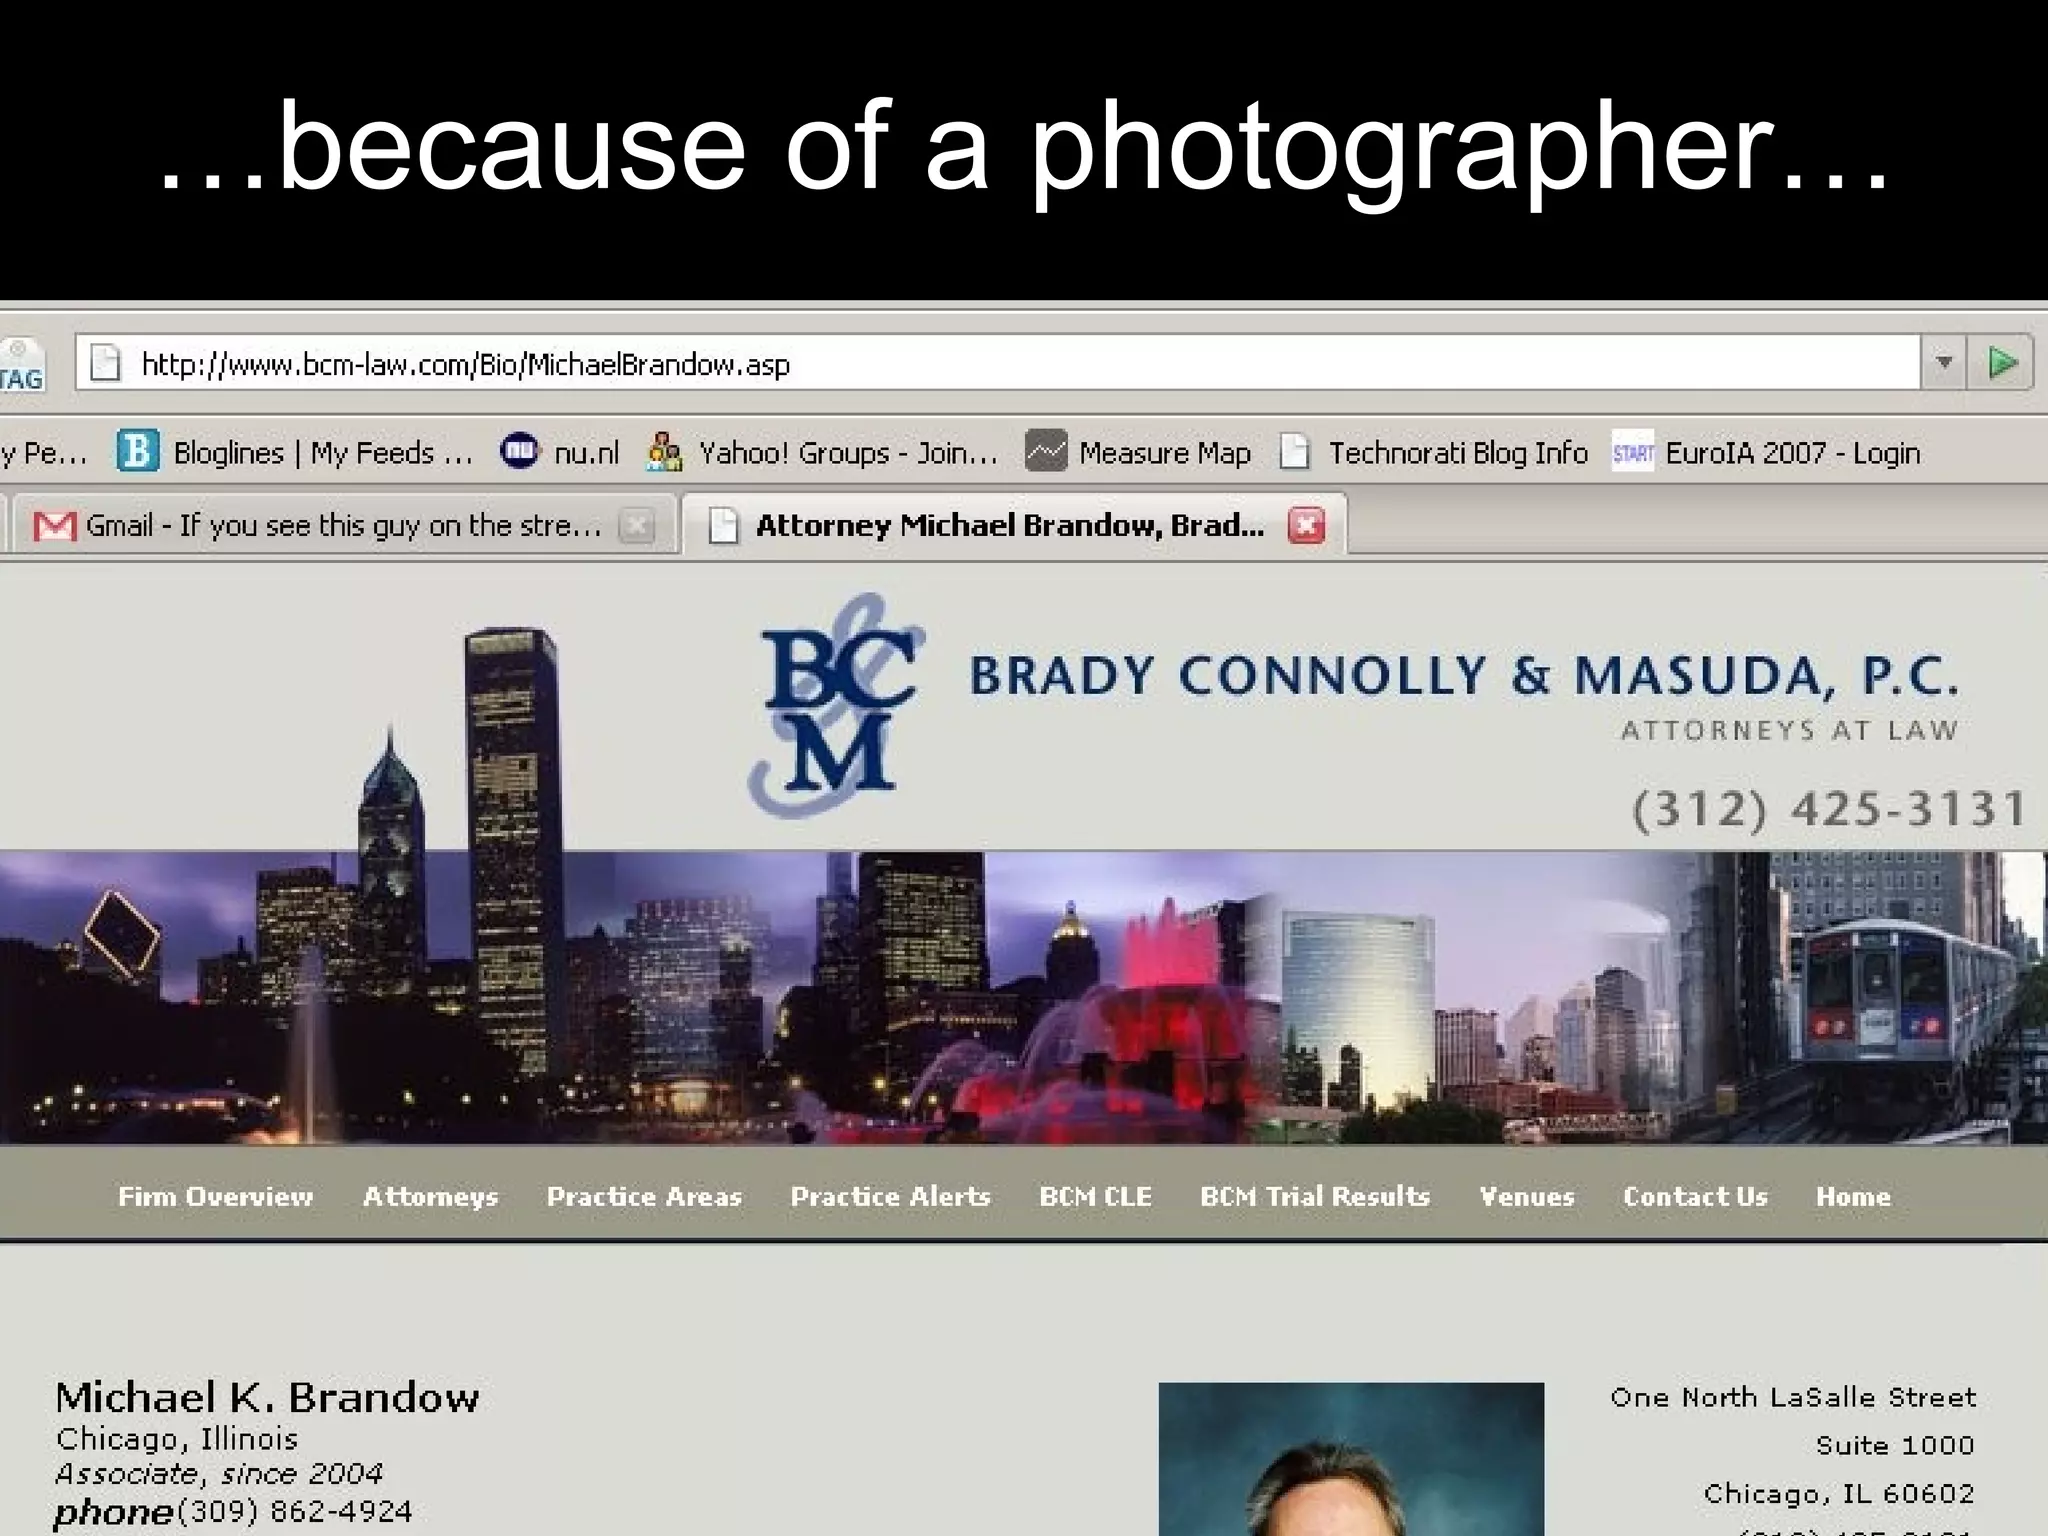Go to Home menu item
Viewport: 2048px width, 1536px height.
pyautogui.click(x=1853, y=1196)
